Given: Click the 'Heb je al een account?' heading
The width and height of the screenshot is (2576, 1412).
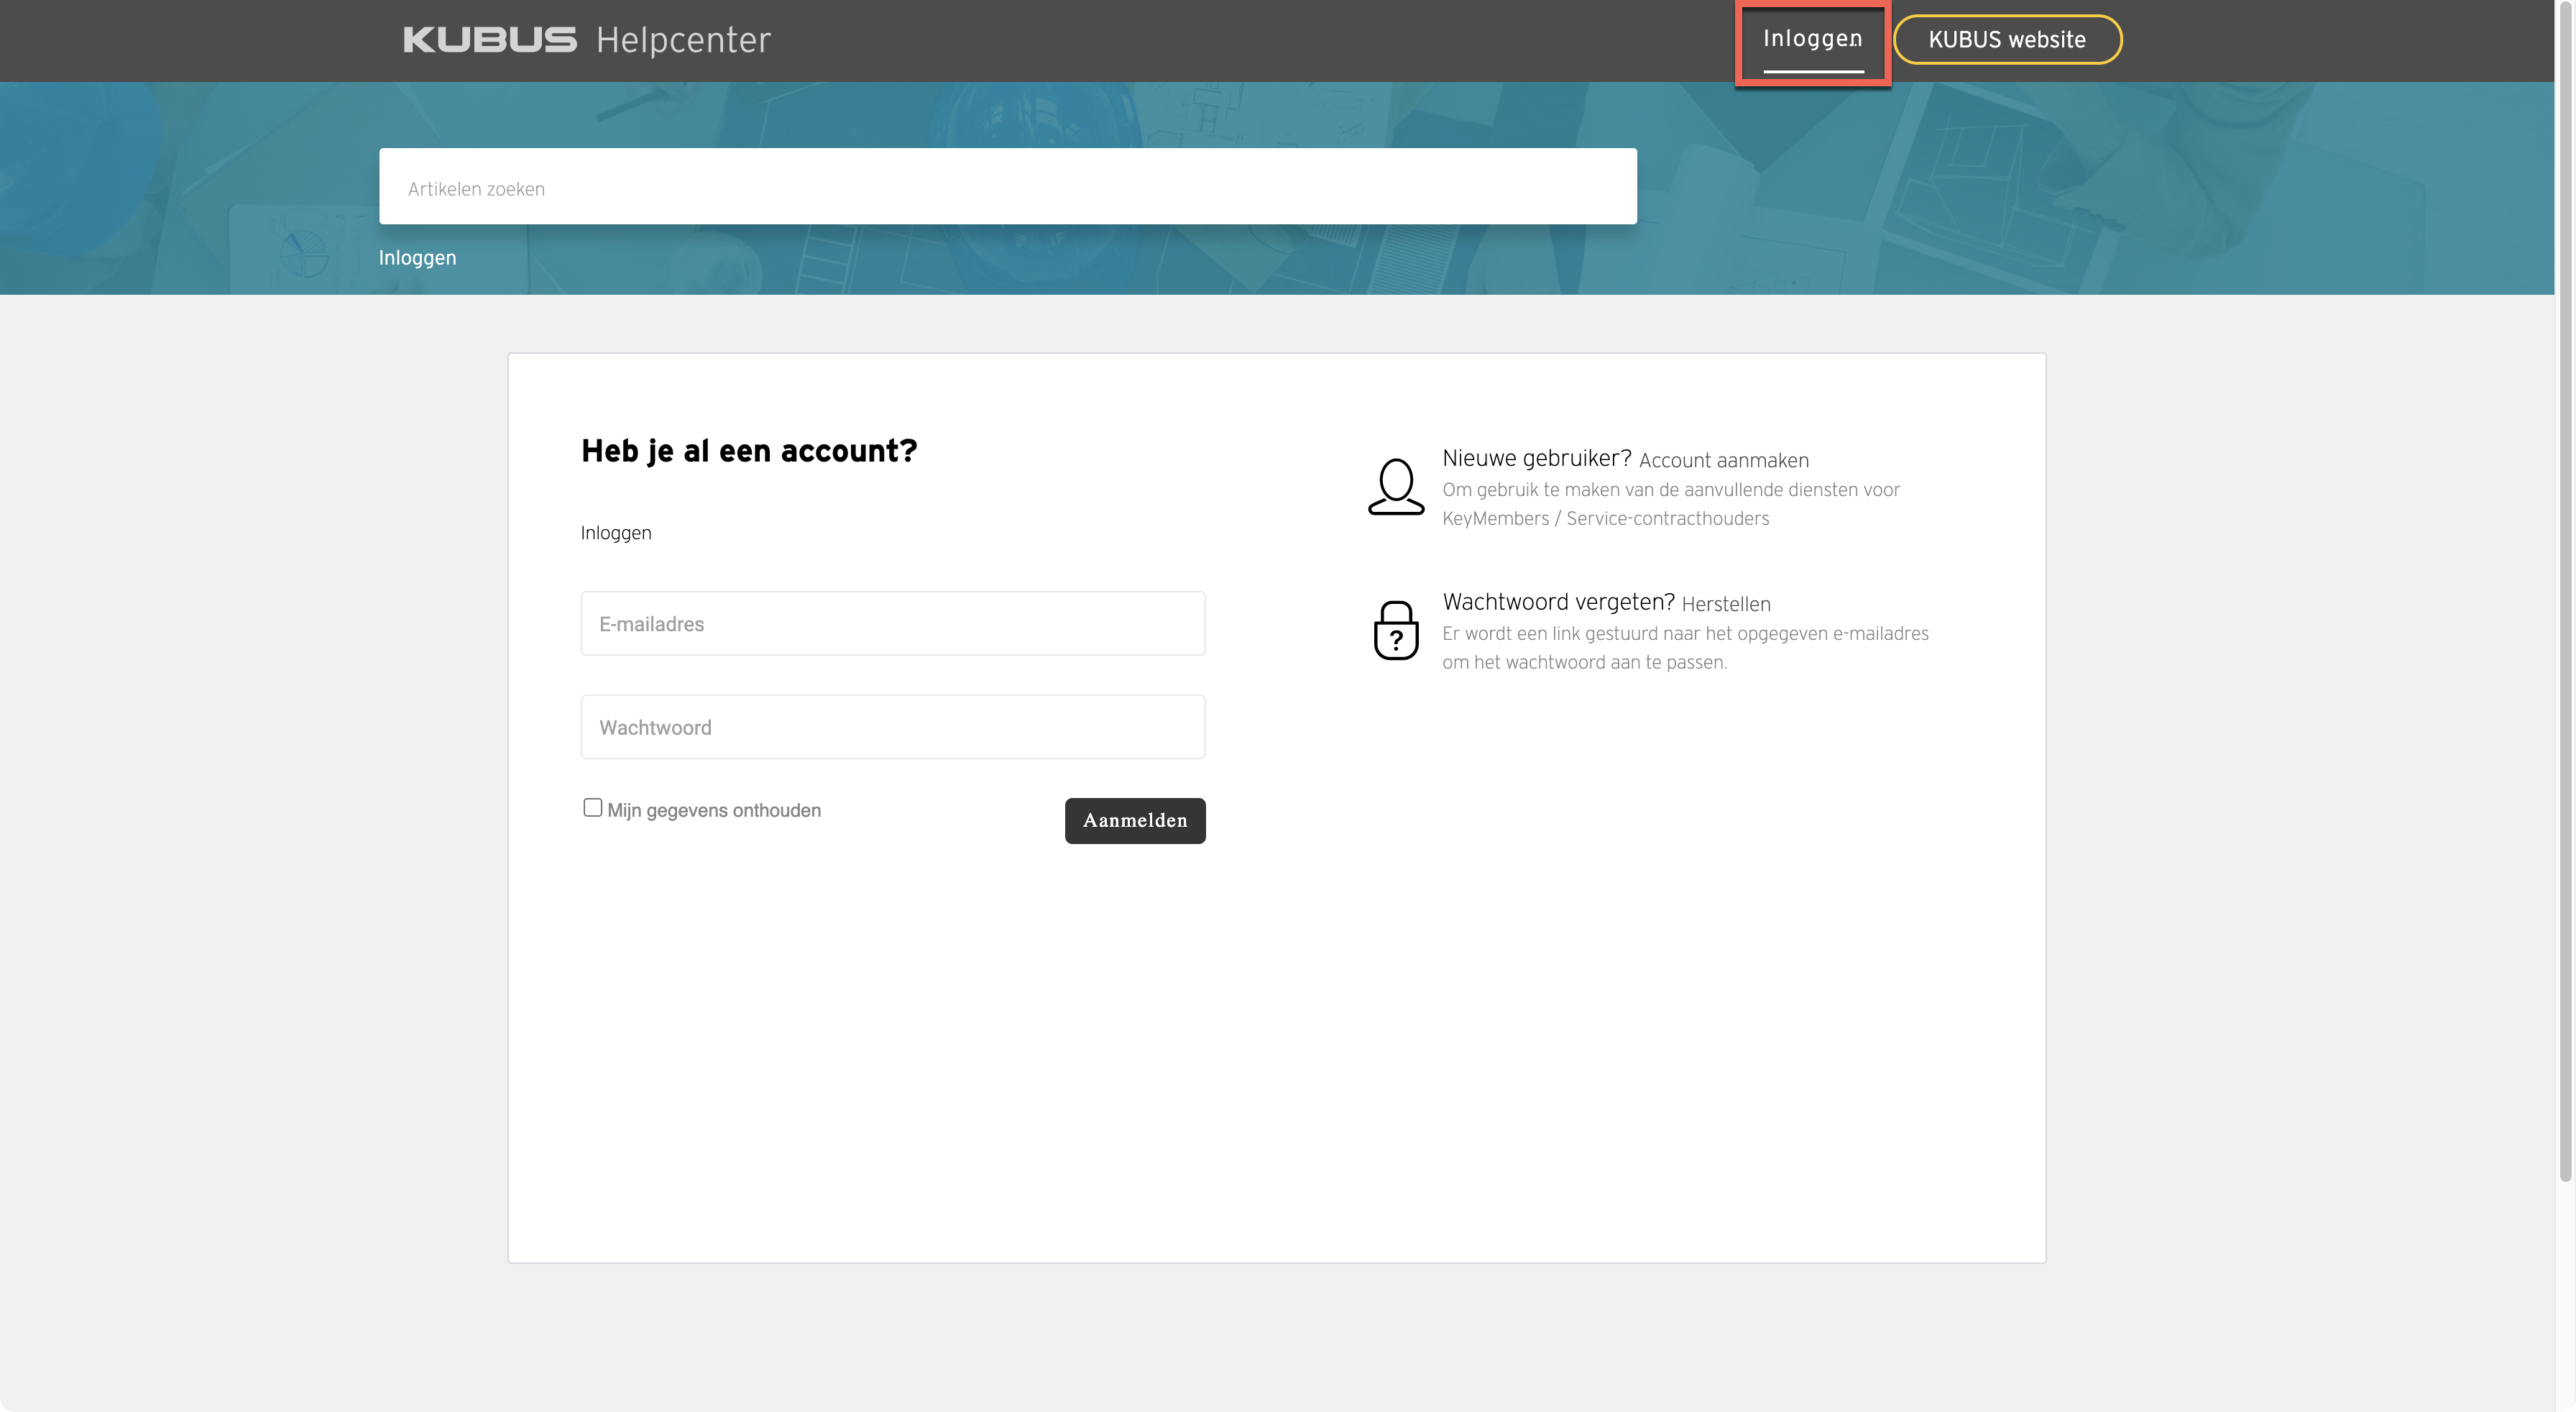Looking at the screenshot, I should (749, 451).
